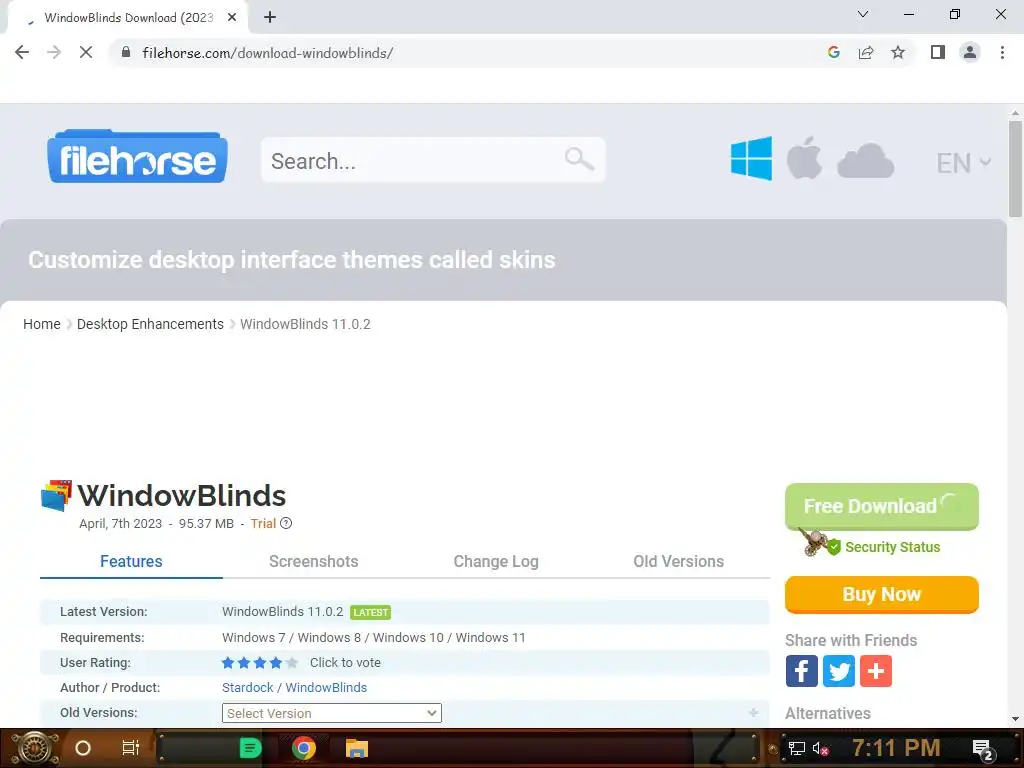Open the Stardock author link

[248, 688]
